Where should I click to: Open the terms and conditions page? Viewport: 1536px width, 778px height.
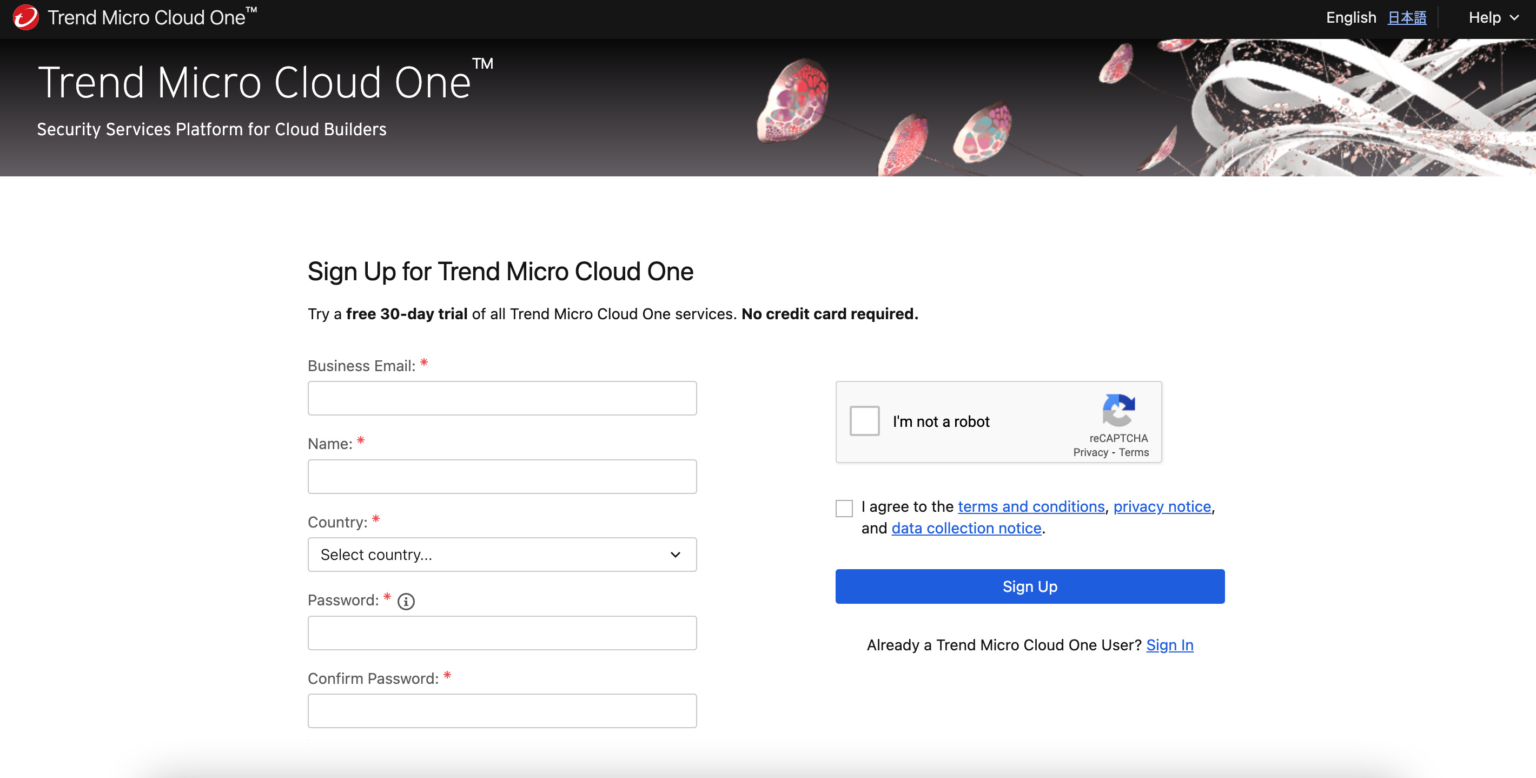pyautogui.click(x=1031, y=506)
